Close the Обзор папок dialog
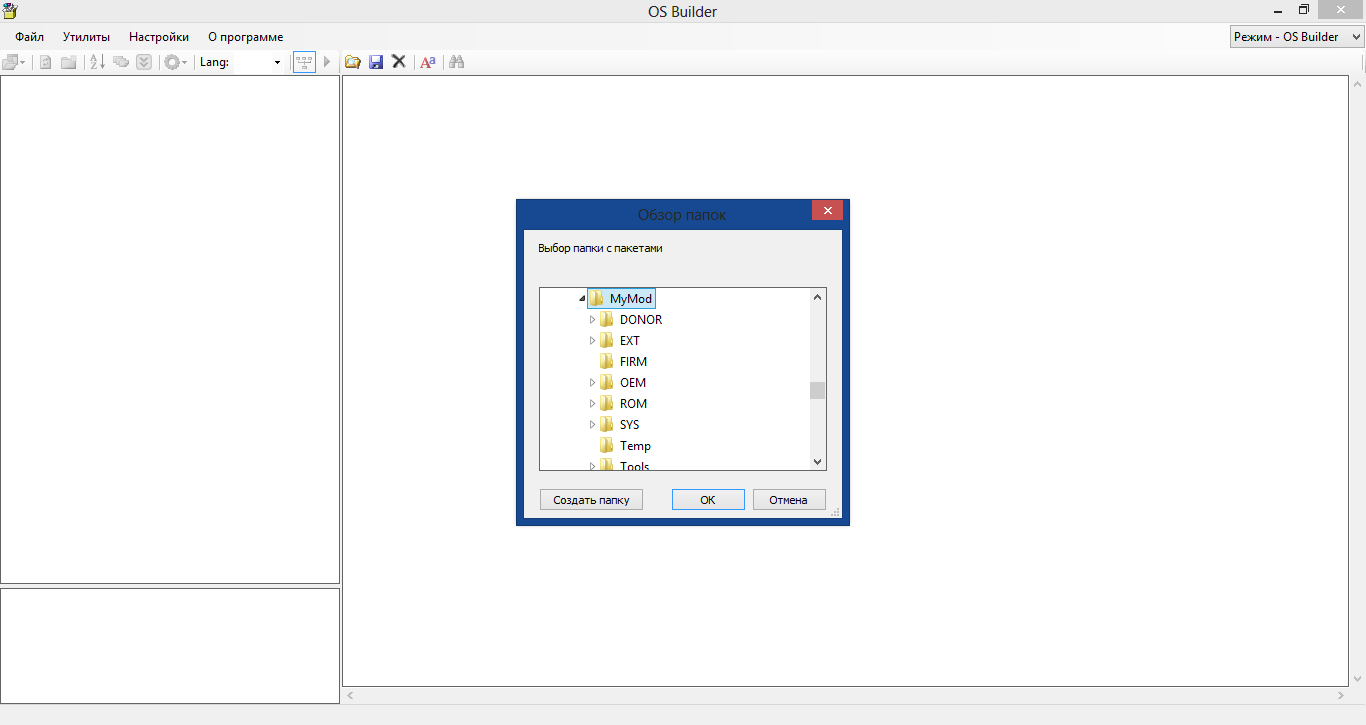The image size is (1366, 725). click(x=827, y=210)
